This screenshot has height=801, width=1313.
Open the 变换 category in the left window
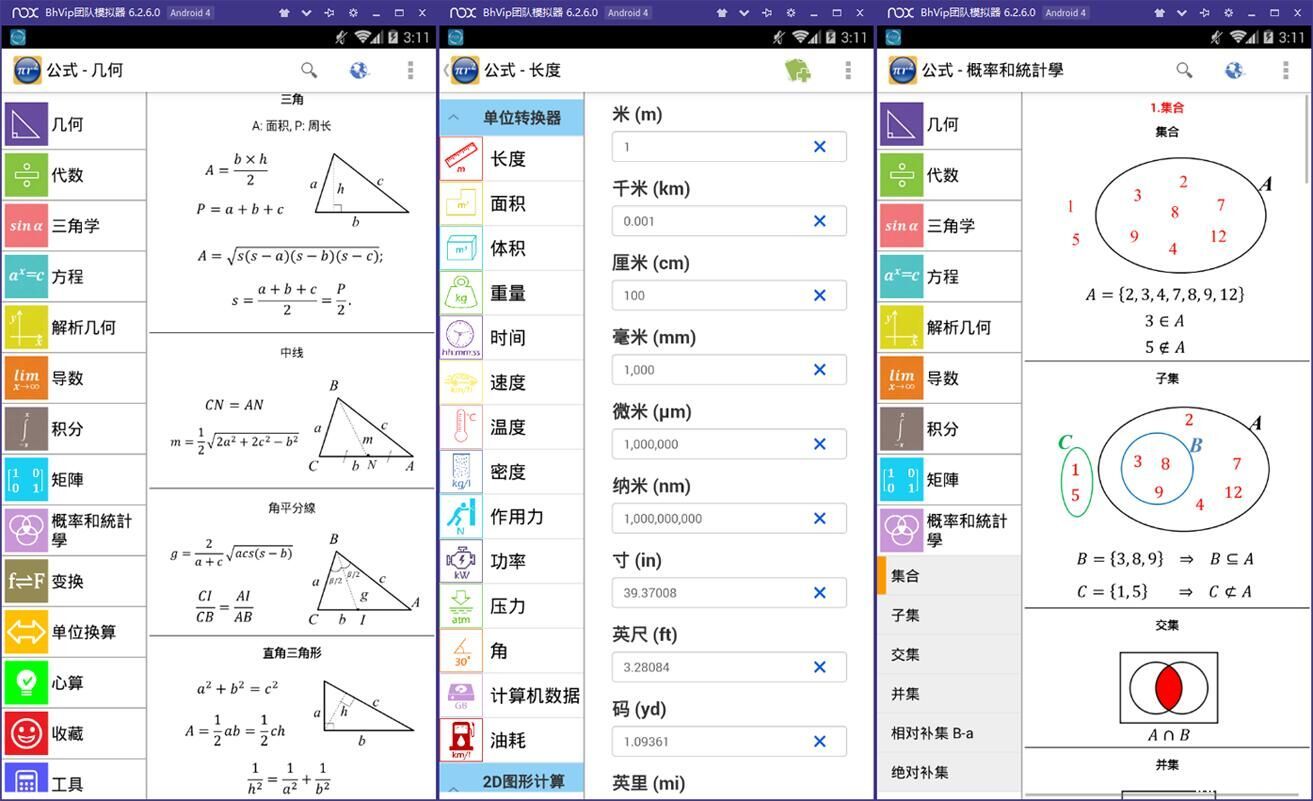[74, 581]
